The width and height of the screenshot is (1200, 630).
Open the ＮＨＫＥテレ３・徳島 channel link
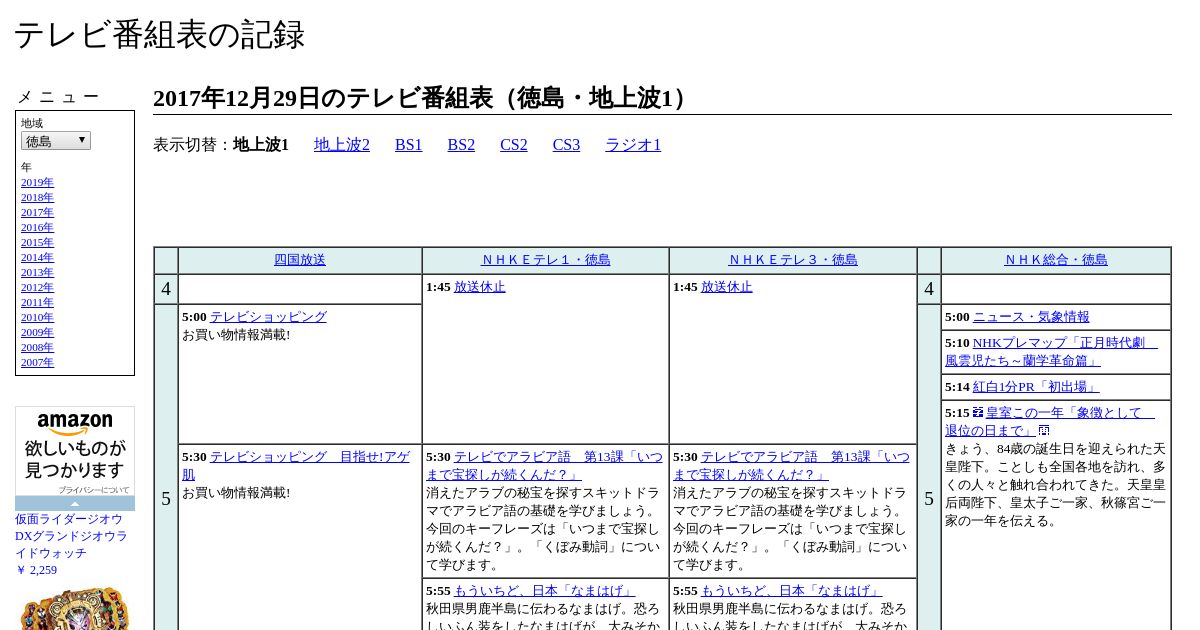[x=793, y=260]
